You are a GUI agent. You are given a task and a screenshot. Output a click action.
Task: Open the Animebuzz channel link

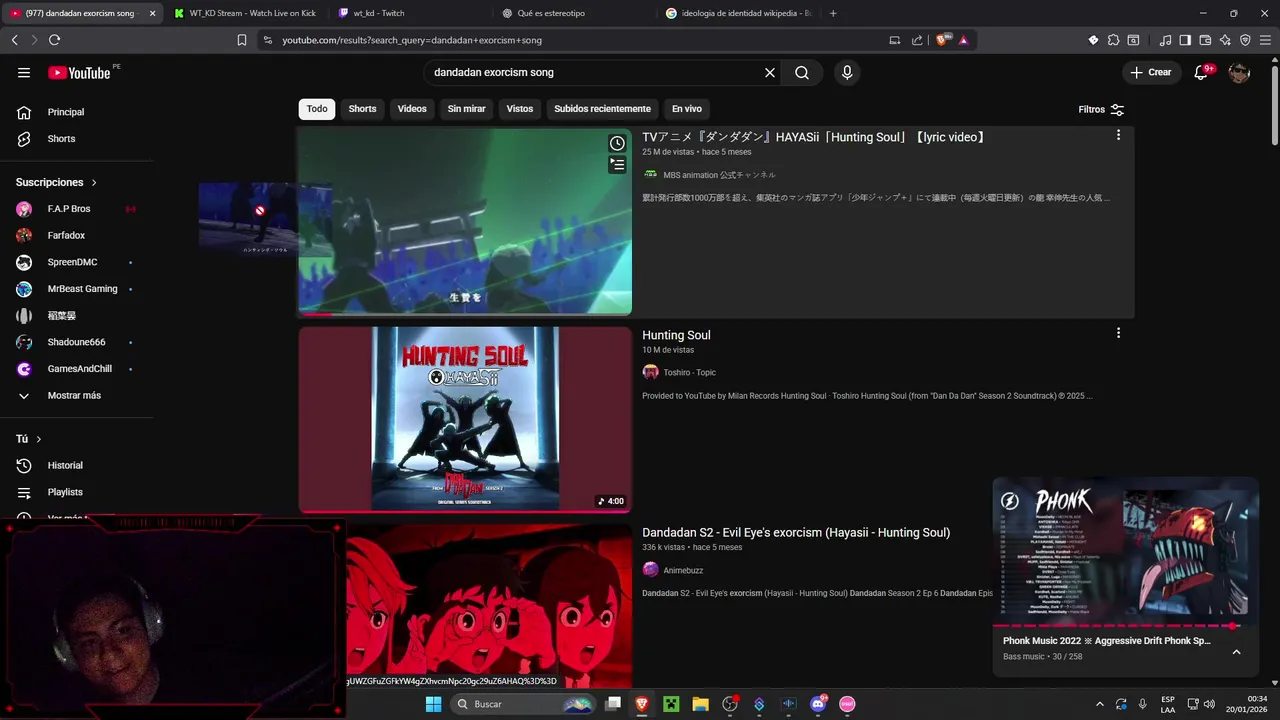pos(683,570)
